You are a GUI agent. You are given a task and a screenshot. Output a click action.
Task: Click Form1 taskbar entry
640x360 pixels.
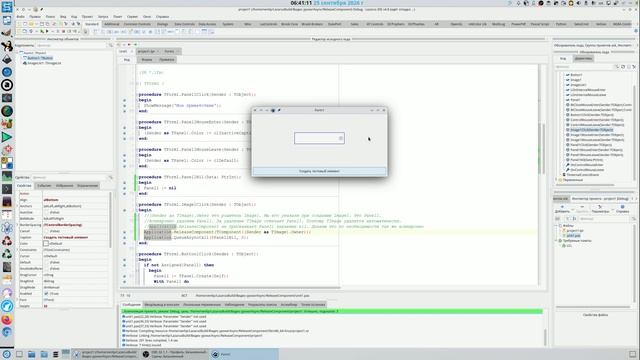tap(244, 354)
